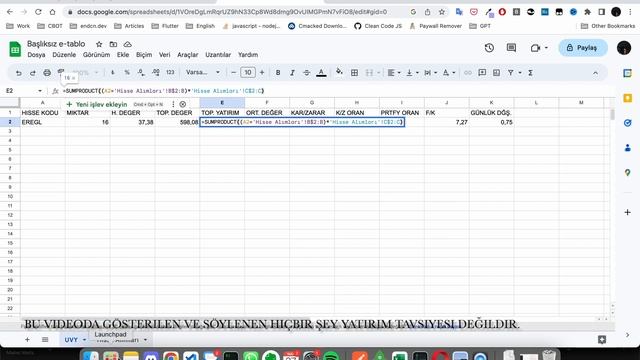
Task: Print the spreadsheet via the printer icon
Action: [x=47, y=73]
